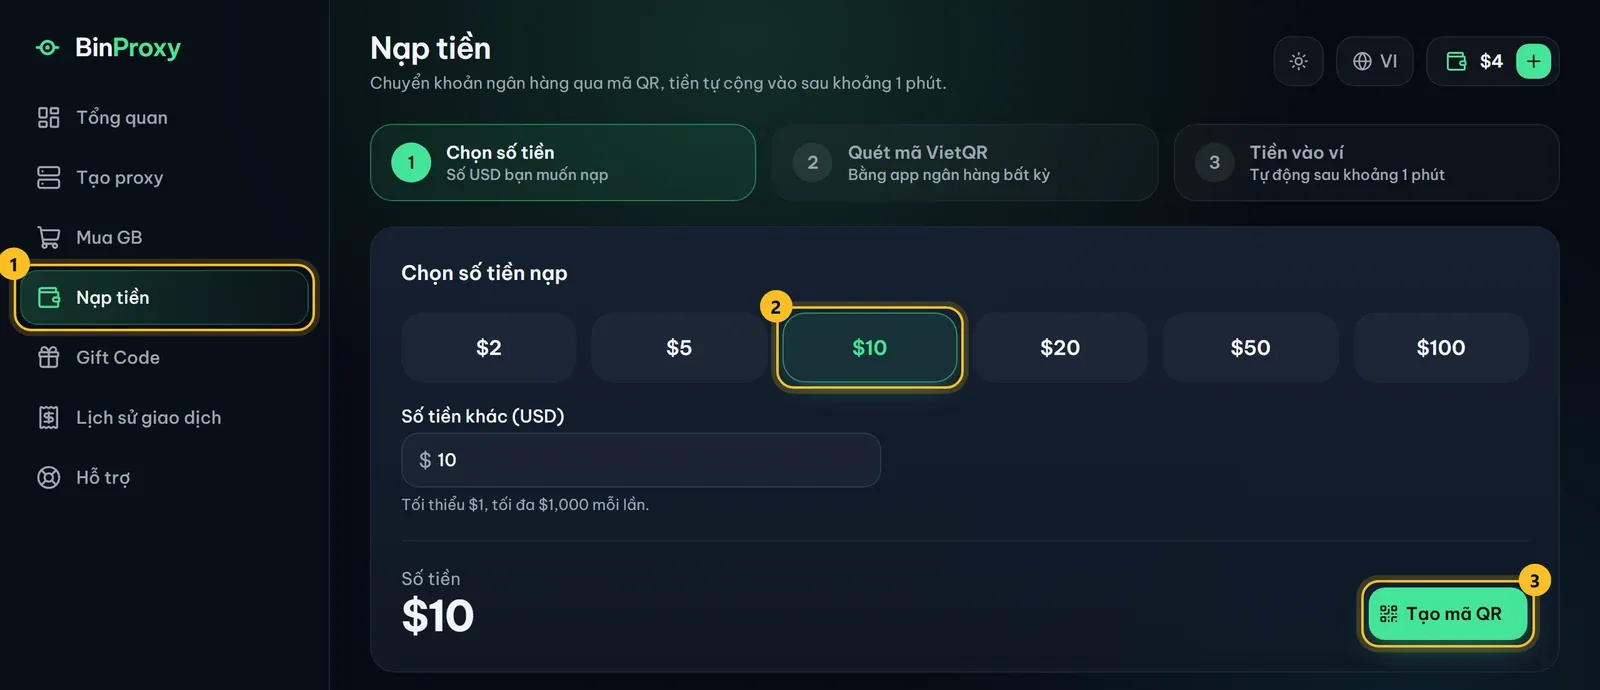The height and width of the screenshot is (690, 1600).
Task: Select the $2 deposit amount
Action: (x=488, y=347)
